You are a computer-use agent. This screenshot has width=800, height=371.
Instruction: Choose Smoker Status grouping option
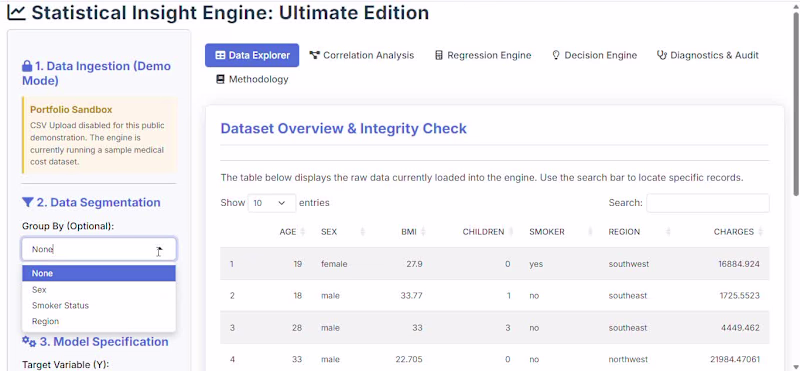click(99, 305)
